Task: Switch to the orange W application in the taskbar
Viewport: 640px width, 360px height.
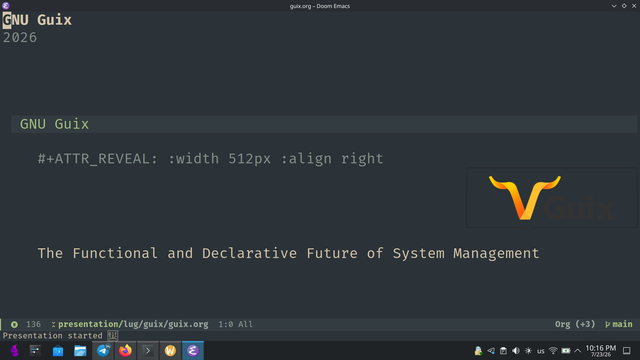Action: tap(170, 351)
